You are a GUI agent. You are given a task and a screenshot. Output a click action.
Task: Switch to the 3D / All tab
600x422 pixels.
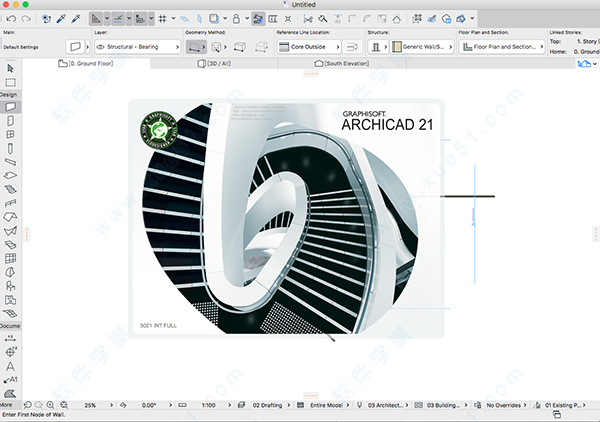214,64
